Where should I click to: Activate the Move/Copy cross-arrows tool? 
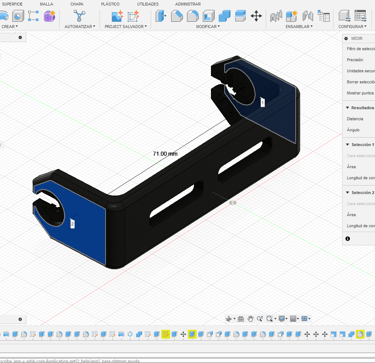coord(256,16)
